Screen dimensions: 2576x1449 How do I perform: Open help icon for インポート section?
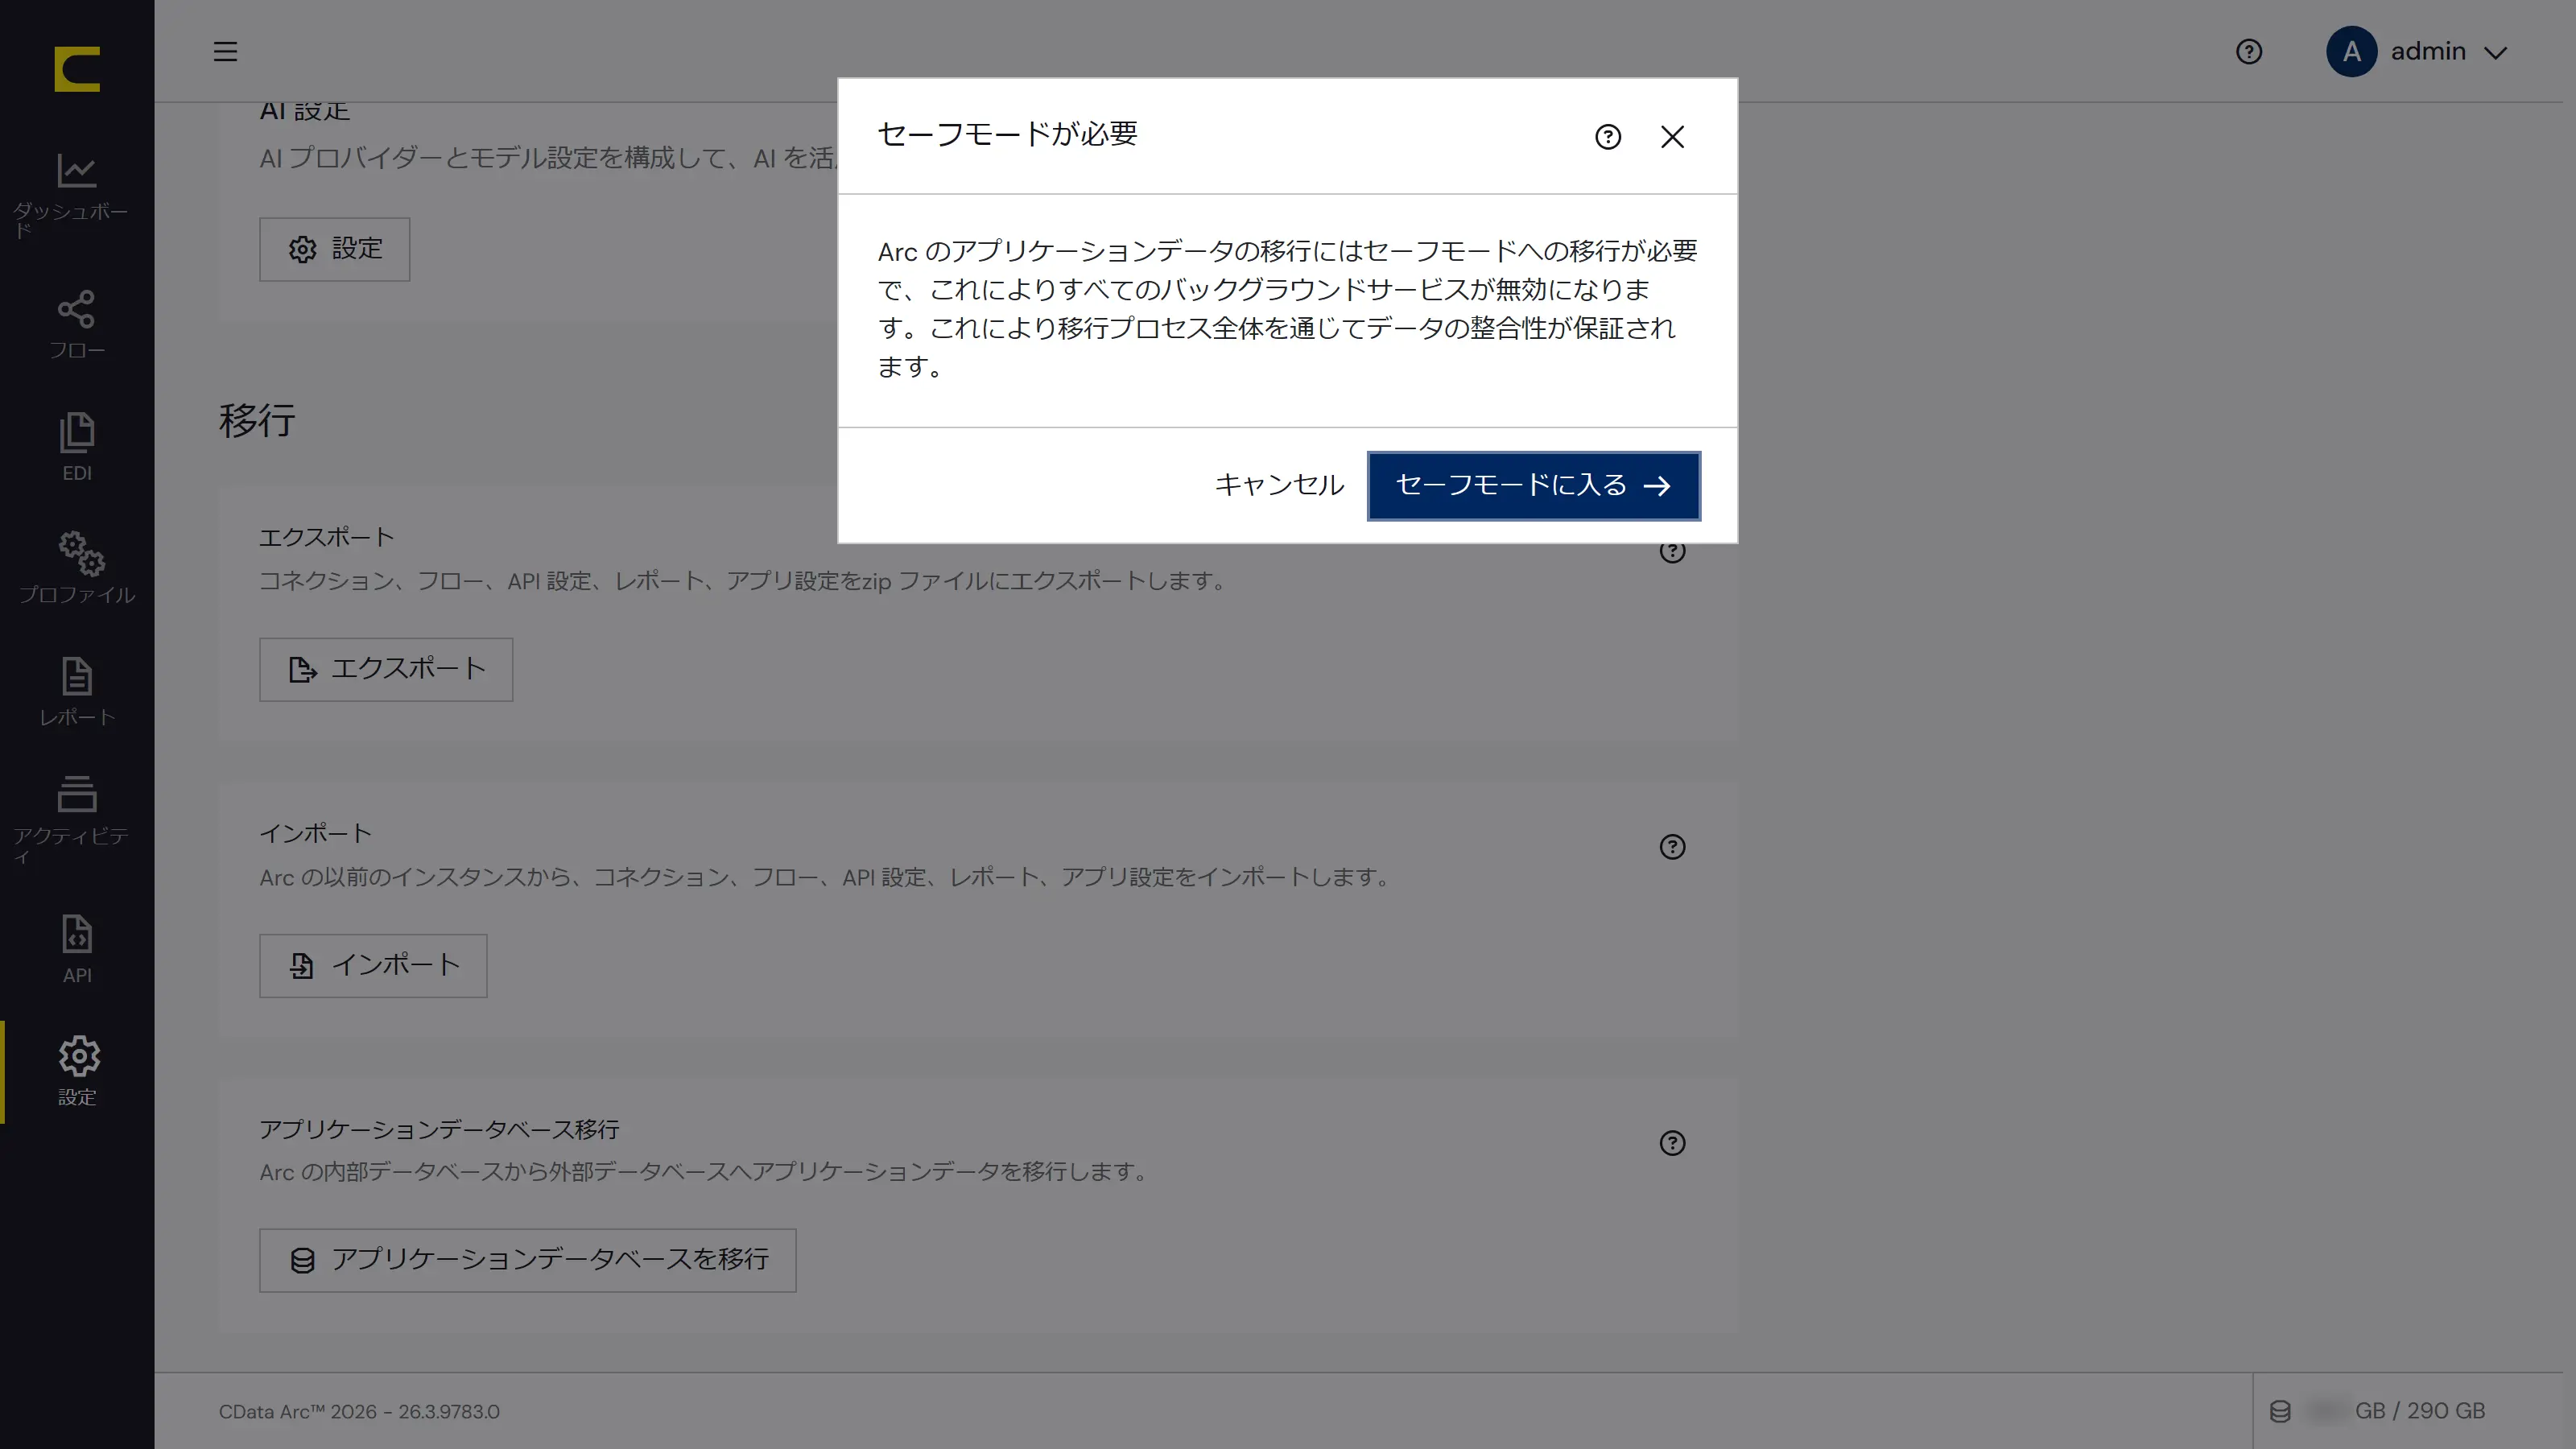tap(1672, 847)
